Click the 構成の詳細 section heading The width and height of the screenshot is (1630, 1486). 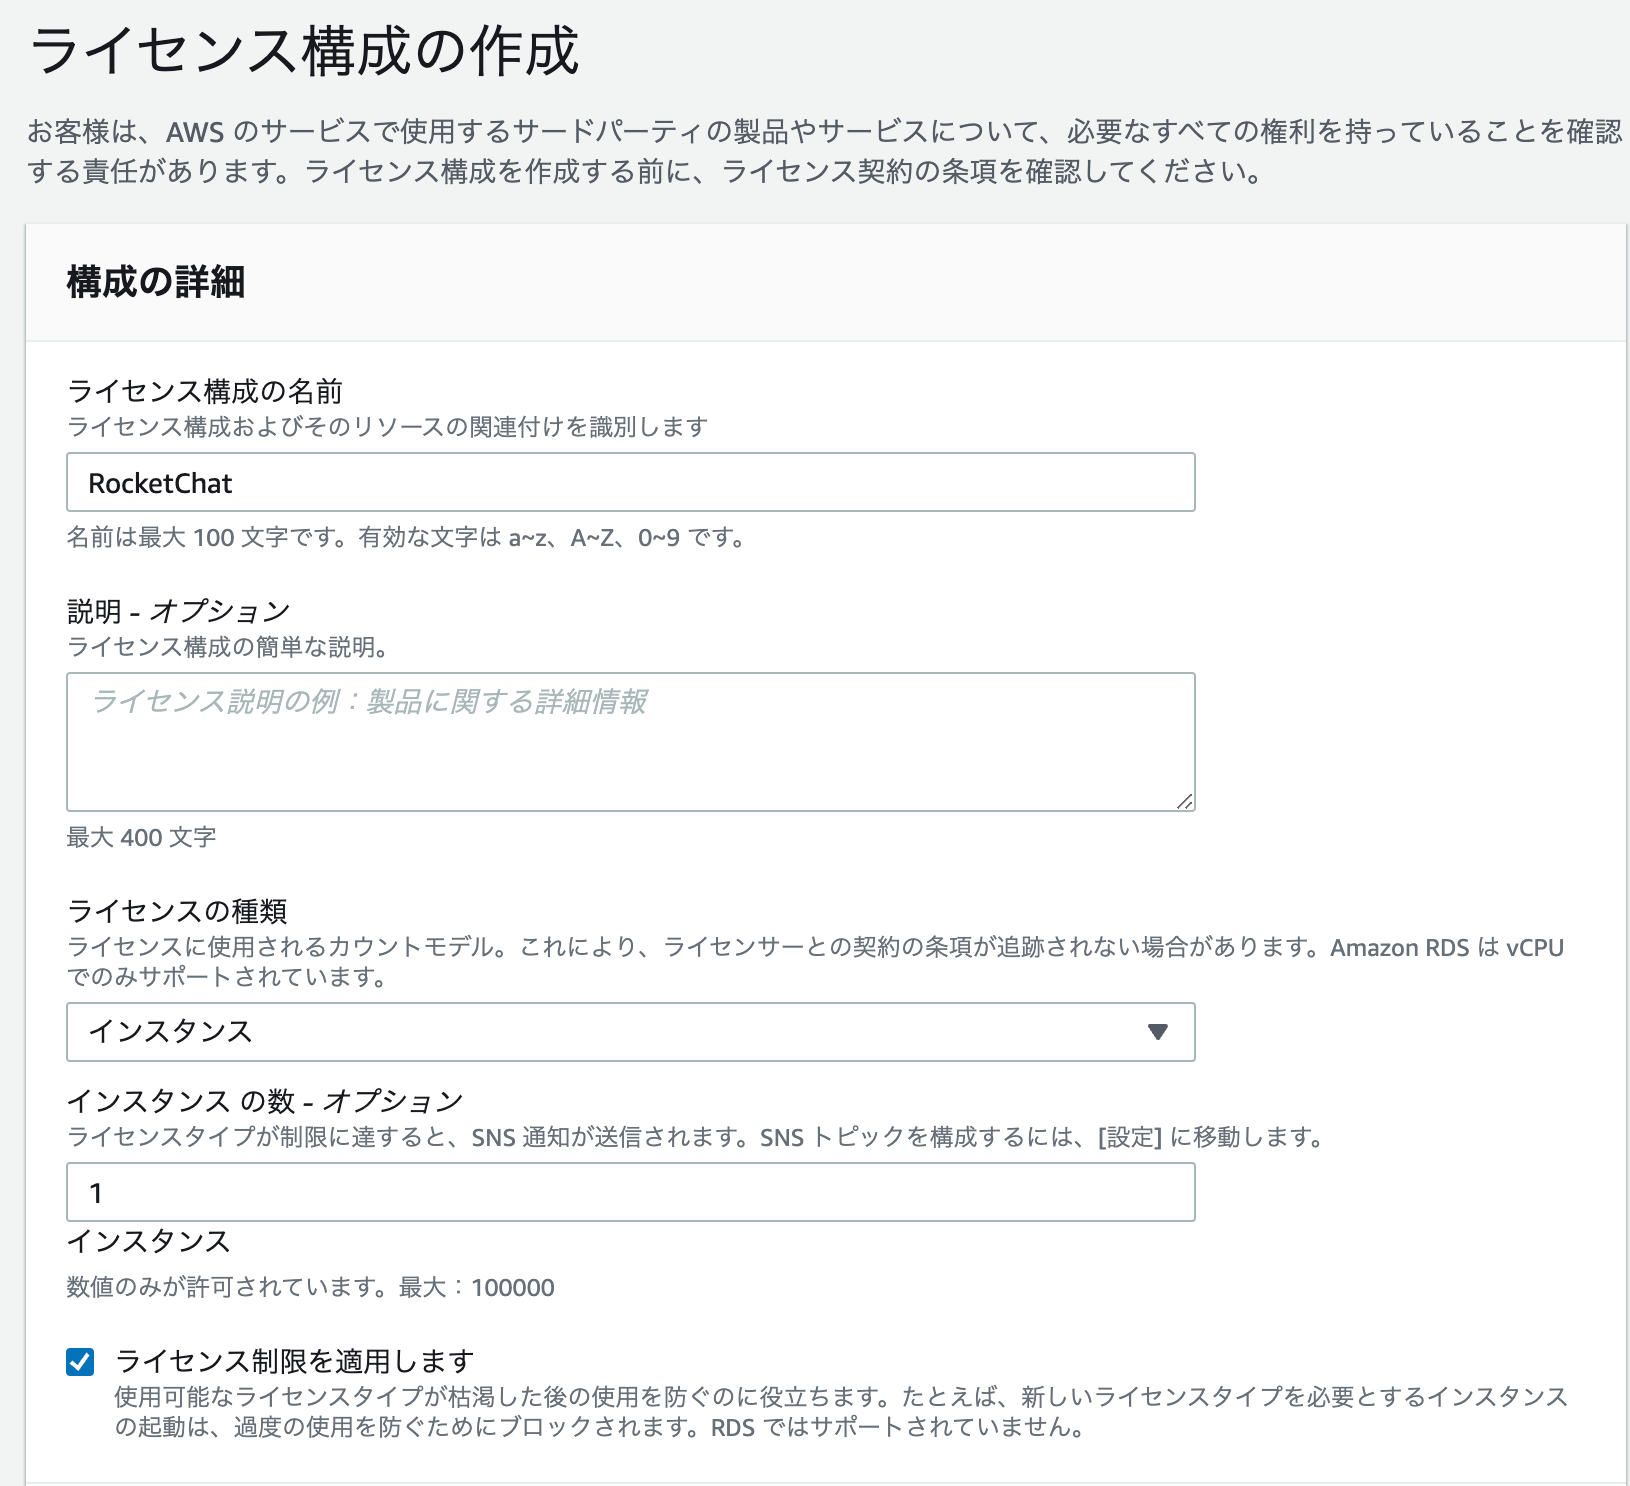156,282
